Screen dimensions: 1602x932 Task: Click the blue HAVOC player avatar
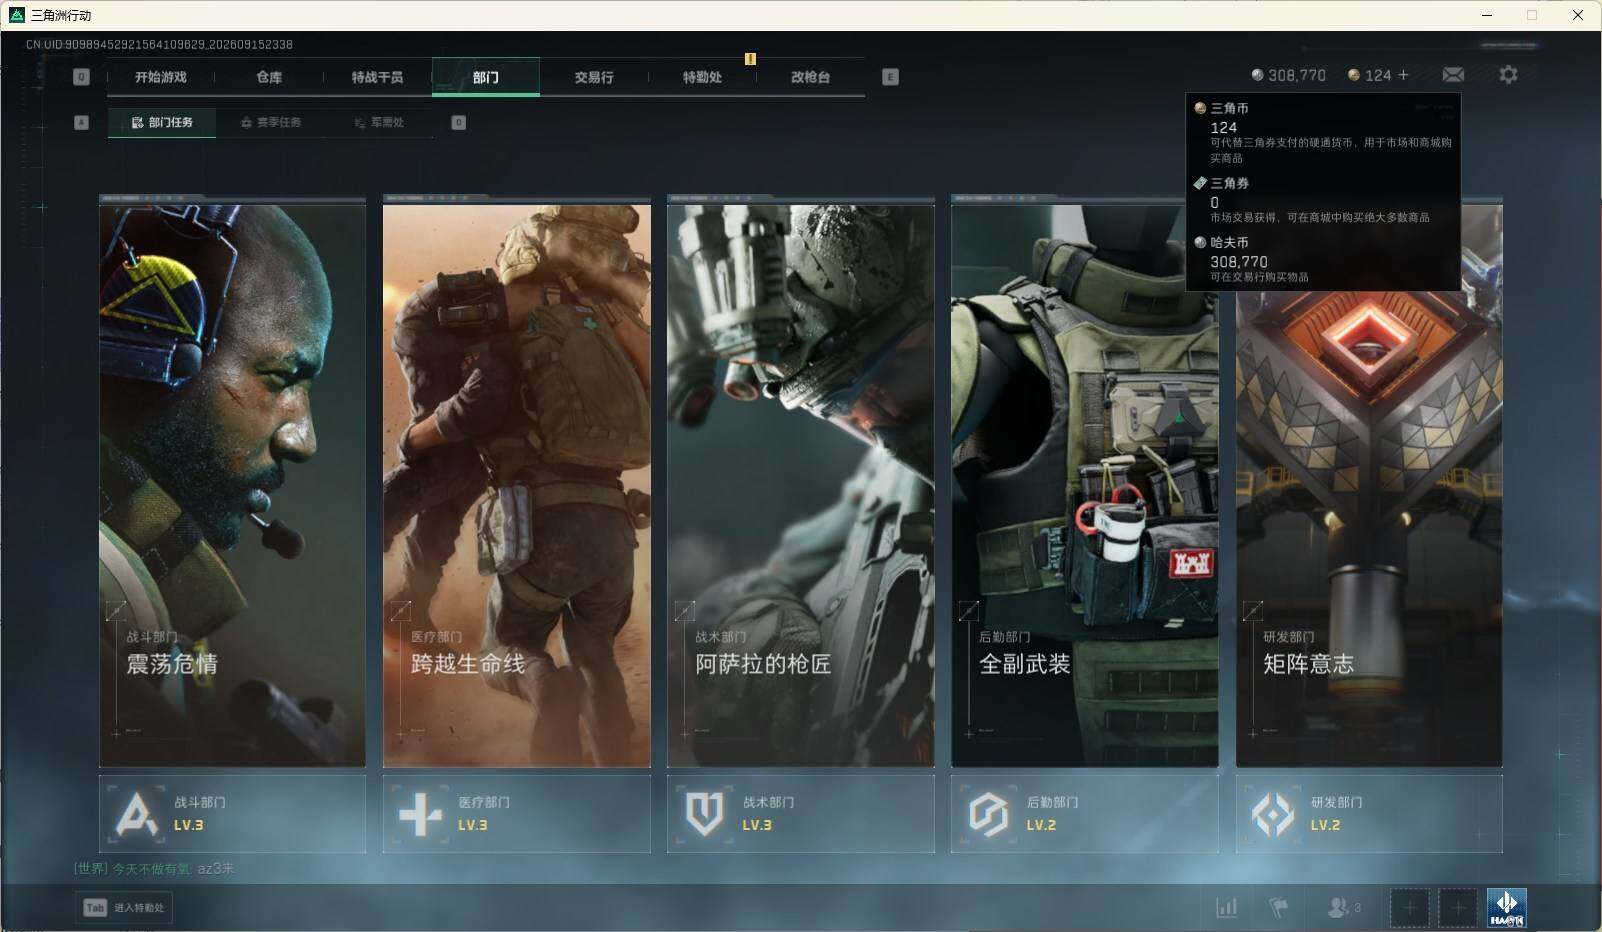(x=1507, y=907)
